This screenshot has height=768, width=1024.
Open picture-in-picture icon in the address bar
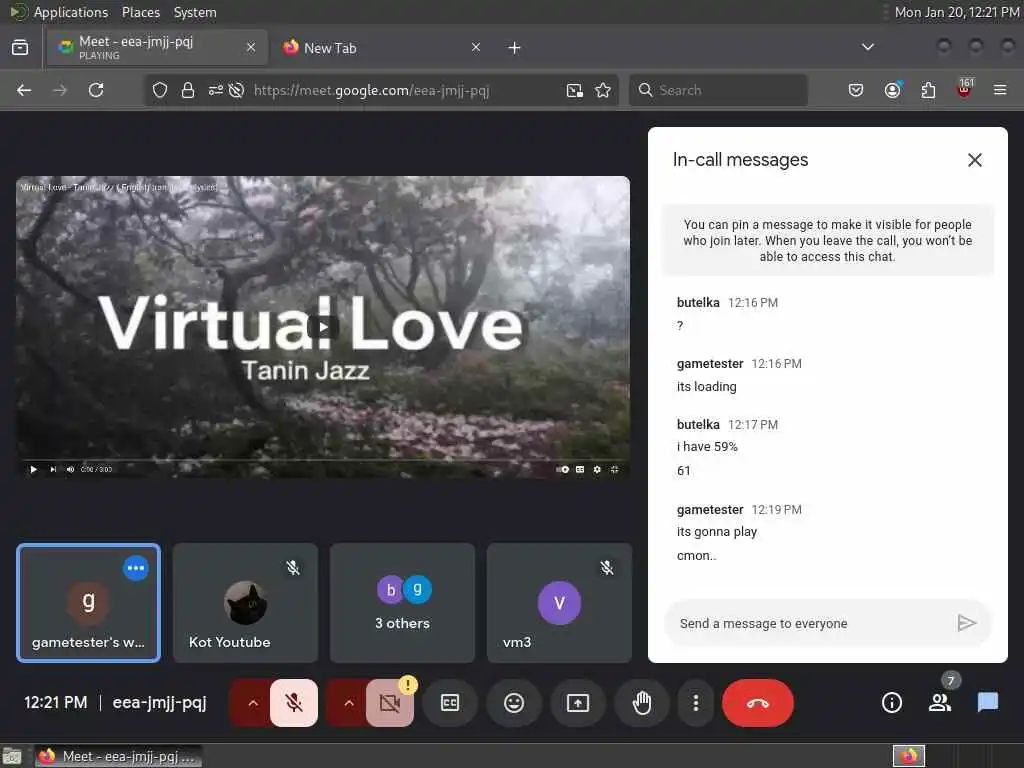point(574,90)
